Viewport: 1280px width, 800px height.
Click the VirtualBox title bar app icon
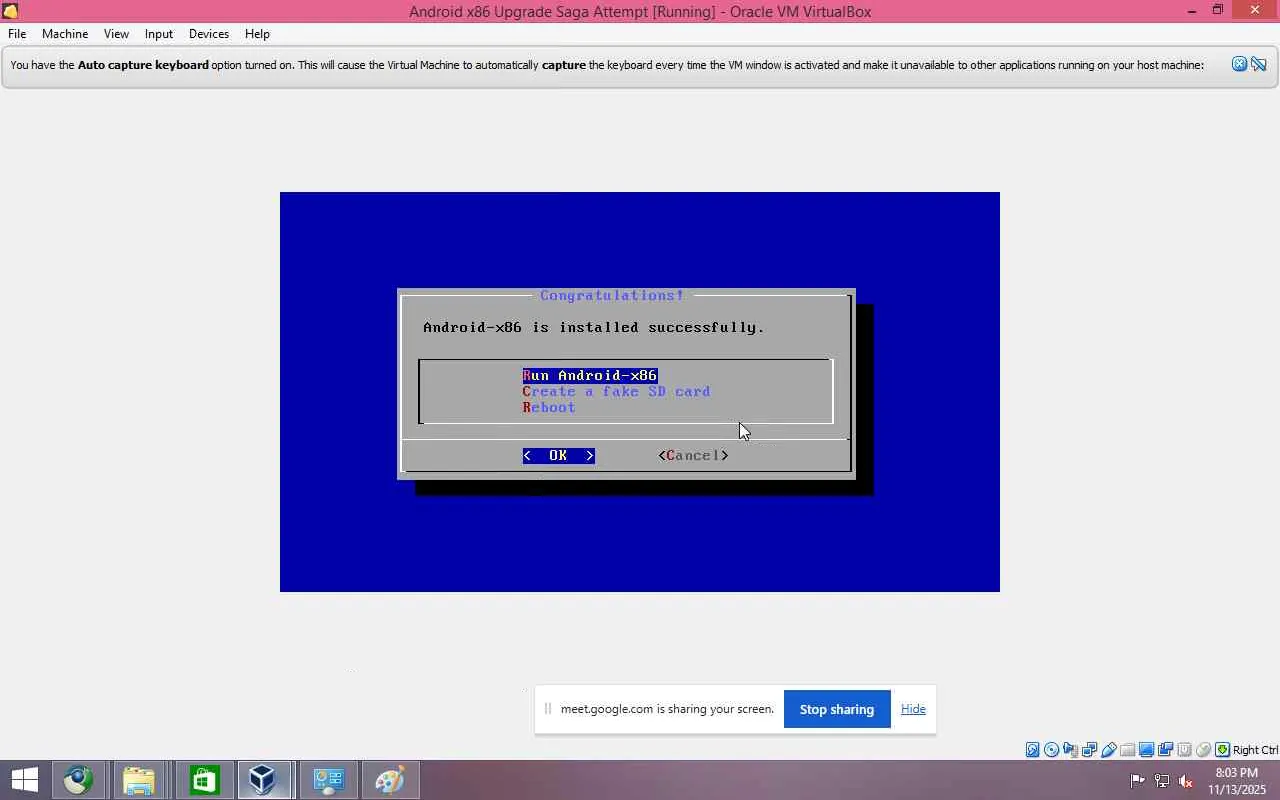click(10, 11)
